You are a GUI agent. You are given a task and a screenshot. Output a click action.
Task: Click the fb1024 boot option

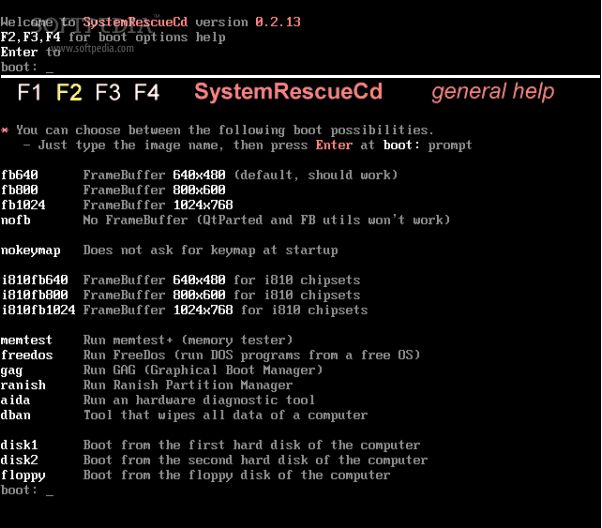[x=23, y=205]
